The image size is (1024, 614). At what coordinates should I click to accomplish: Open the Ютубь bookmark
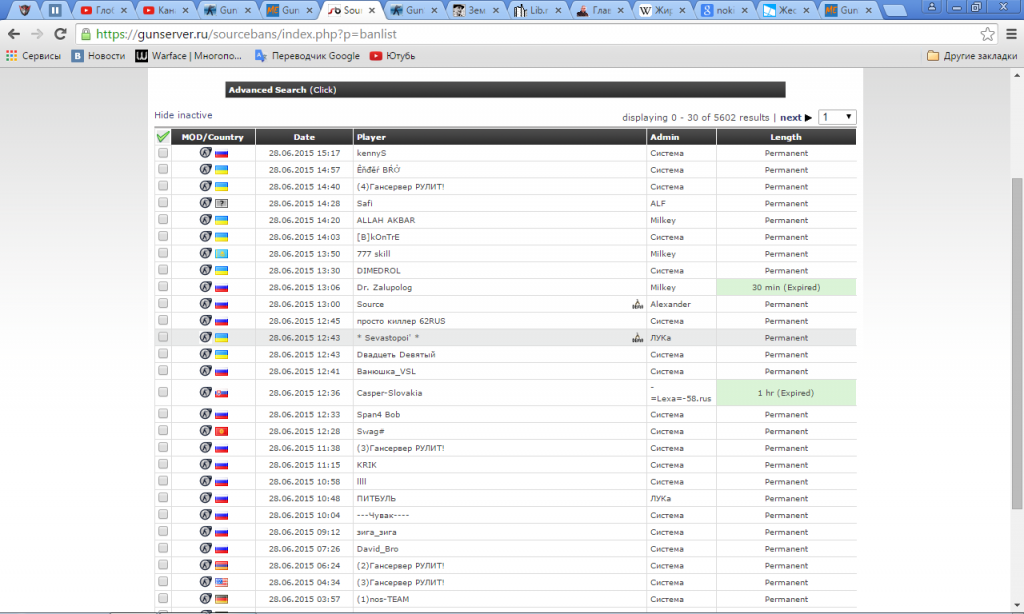click(392, 56)
